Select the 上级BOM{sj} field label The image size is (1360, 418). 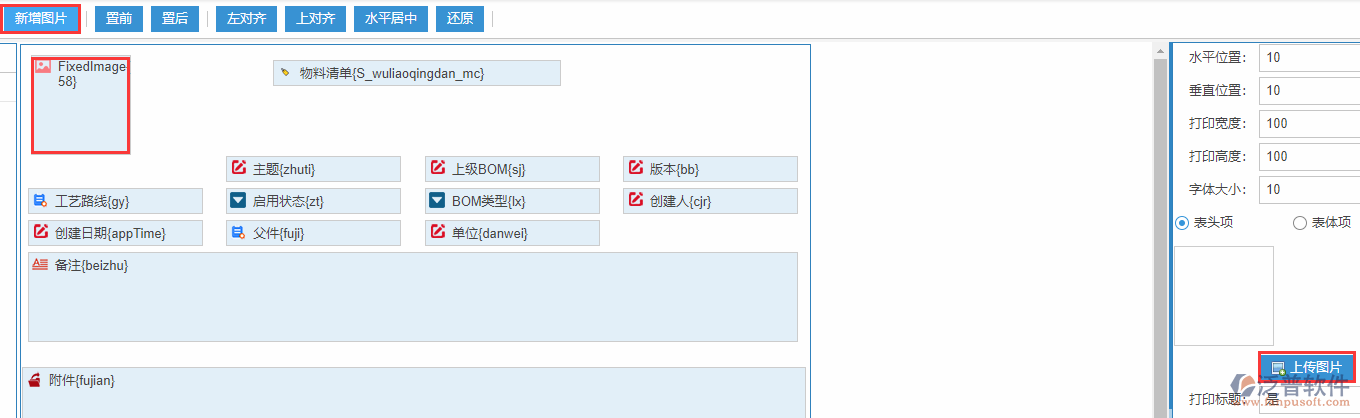click(489, 169)
